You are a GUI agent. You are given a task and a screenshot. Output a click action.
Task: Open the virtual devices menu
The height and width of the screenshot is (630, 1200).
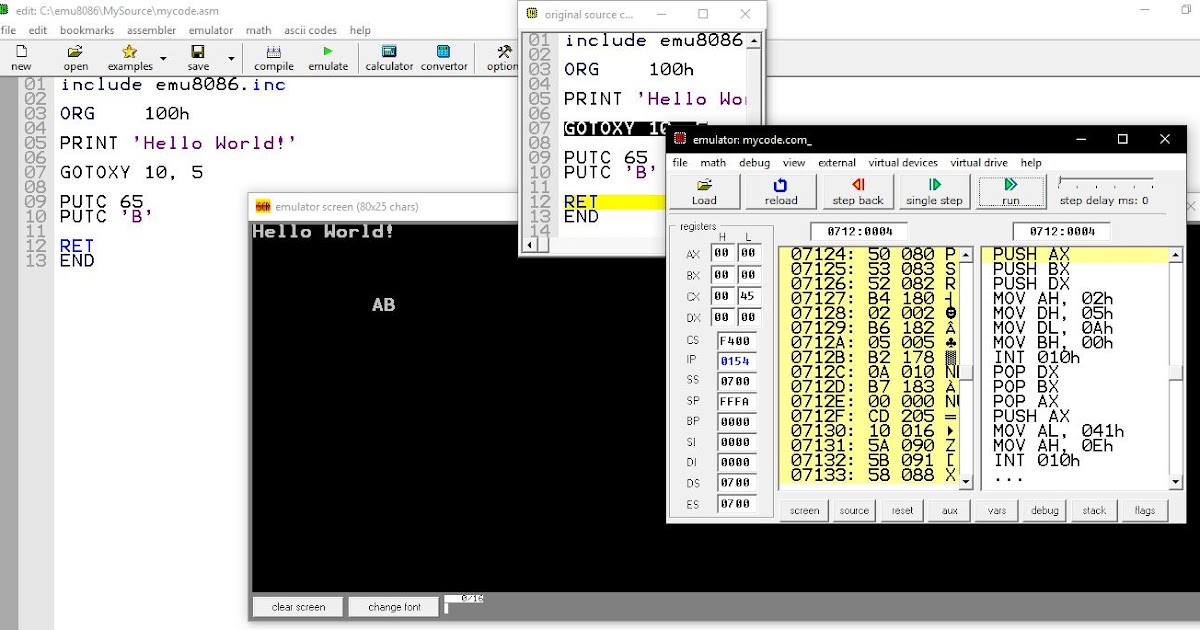(904, 162)
